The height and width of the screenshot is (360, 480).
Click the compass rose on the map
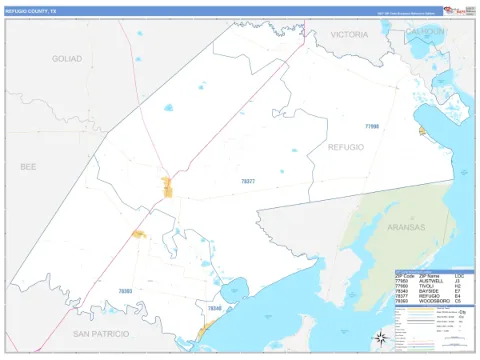(380, 338)
